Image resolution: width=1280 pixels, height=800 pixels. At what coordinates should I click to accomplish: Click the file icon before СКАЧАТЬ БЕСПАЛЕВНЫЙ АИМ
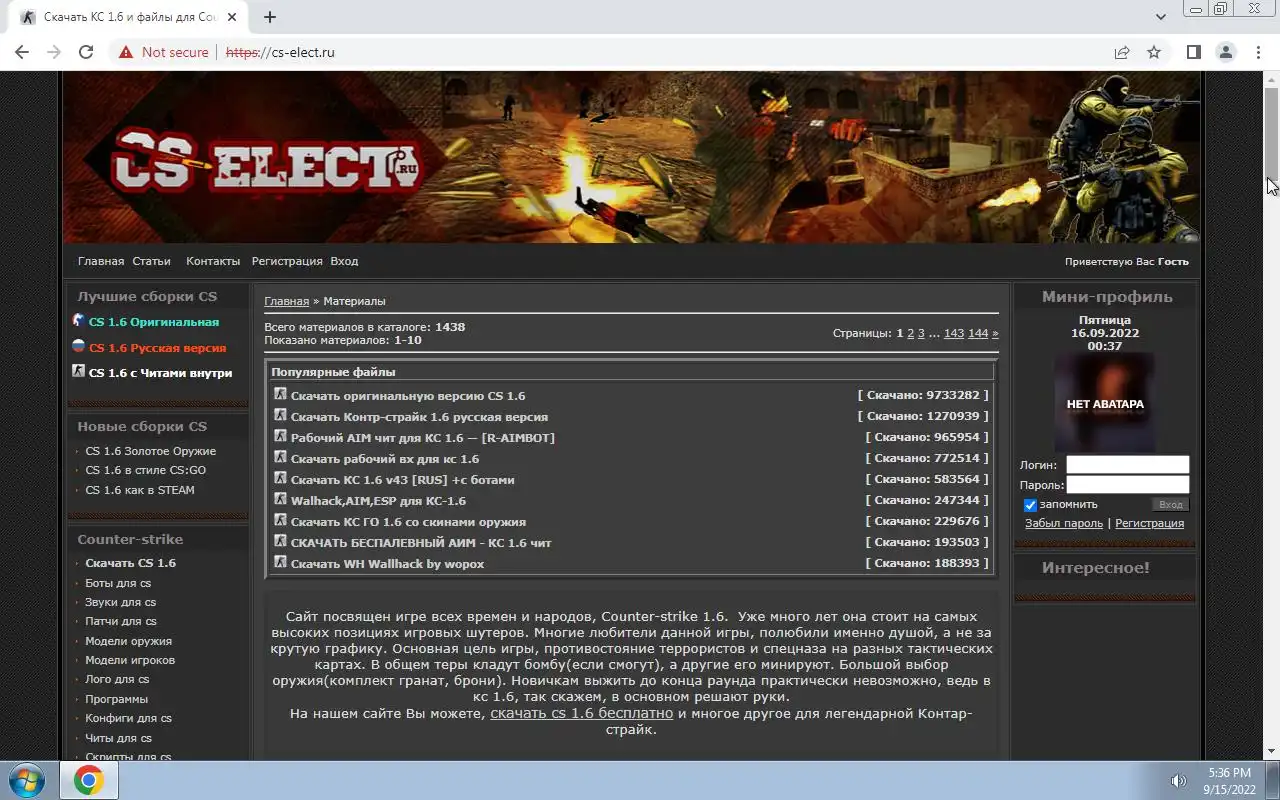[x=281, y=541]
